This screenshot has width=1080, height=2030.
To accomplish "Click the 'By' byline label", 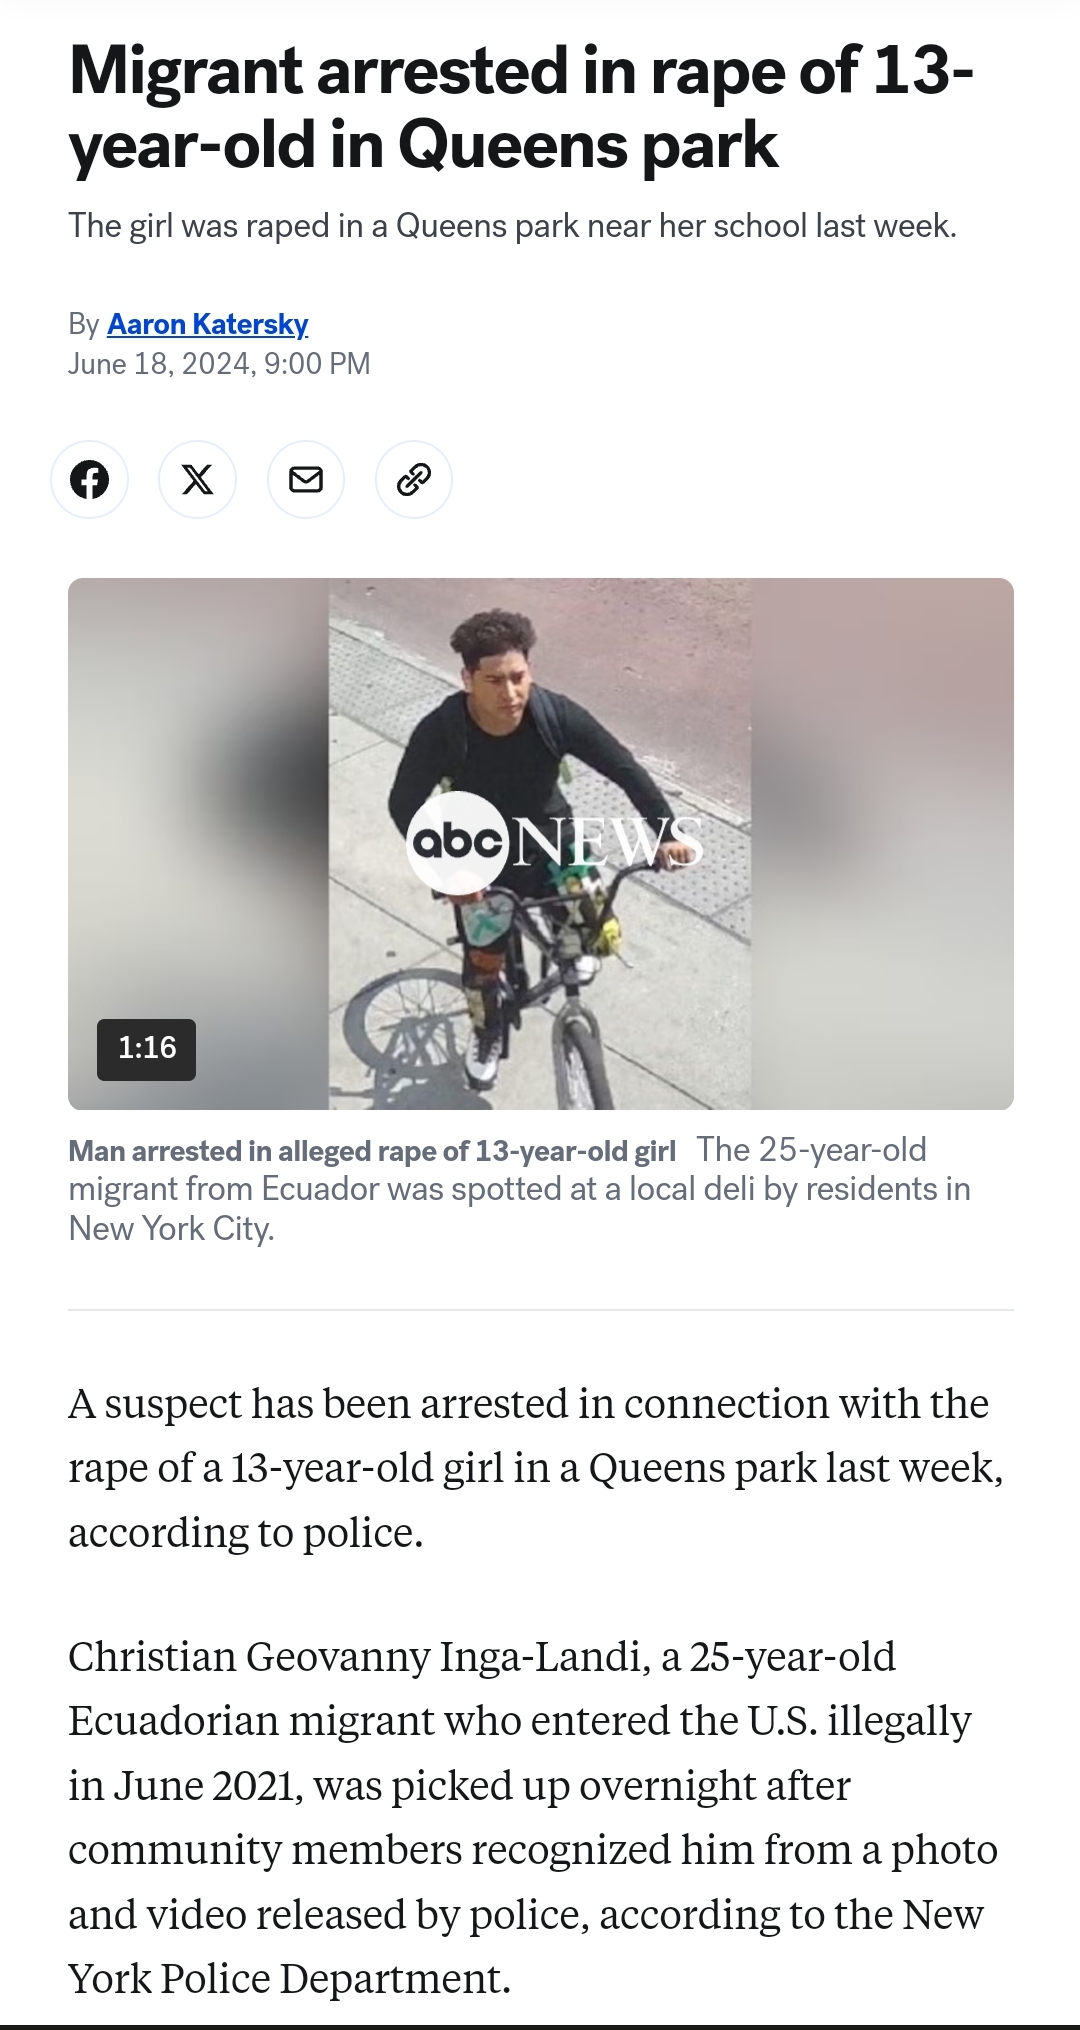I will 84,324.
